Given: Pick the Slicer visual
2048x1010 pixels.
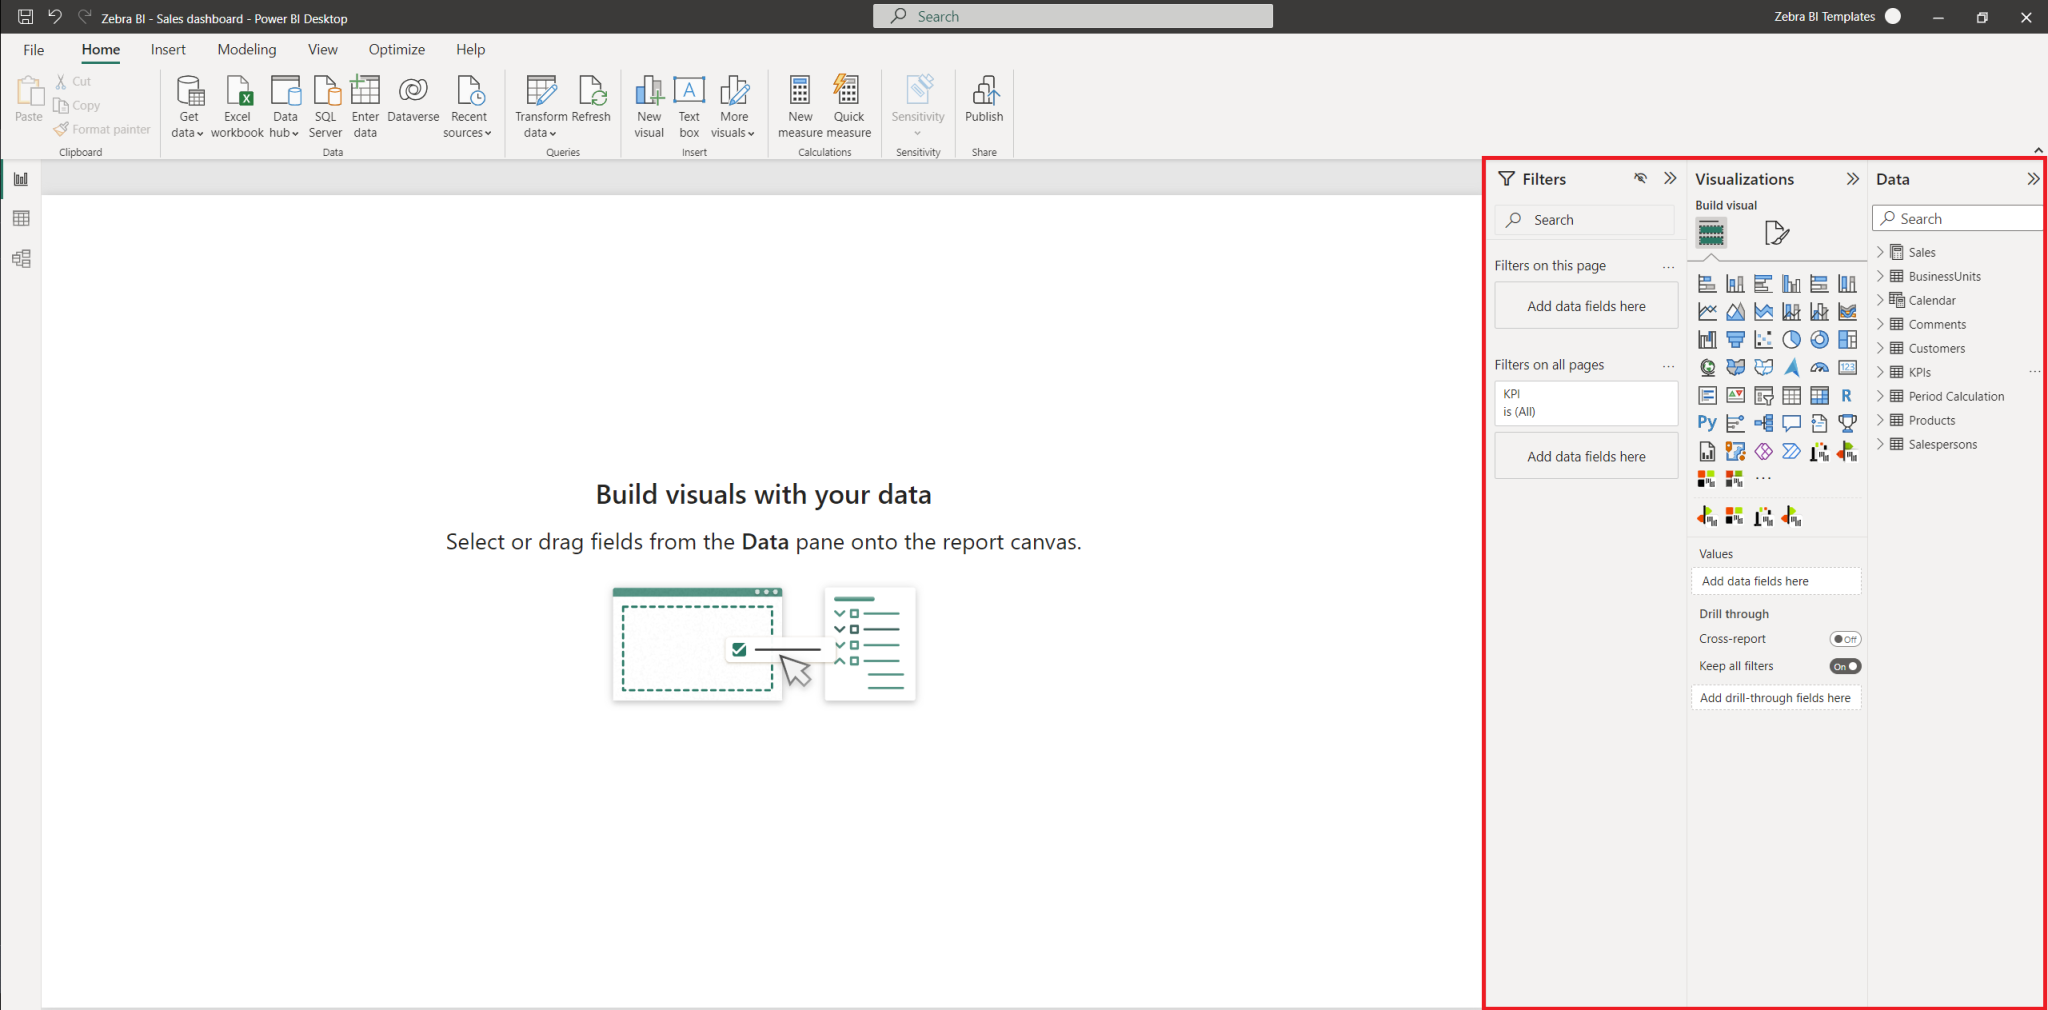Looking at the screenshot, I should coord(1763,396).
